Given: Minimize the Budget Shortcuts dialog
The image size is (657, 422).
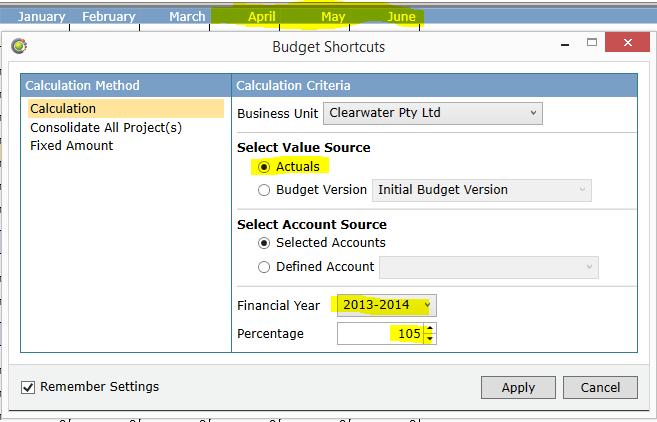Looking at the screenshot, I should 565,44.
